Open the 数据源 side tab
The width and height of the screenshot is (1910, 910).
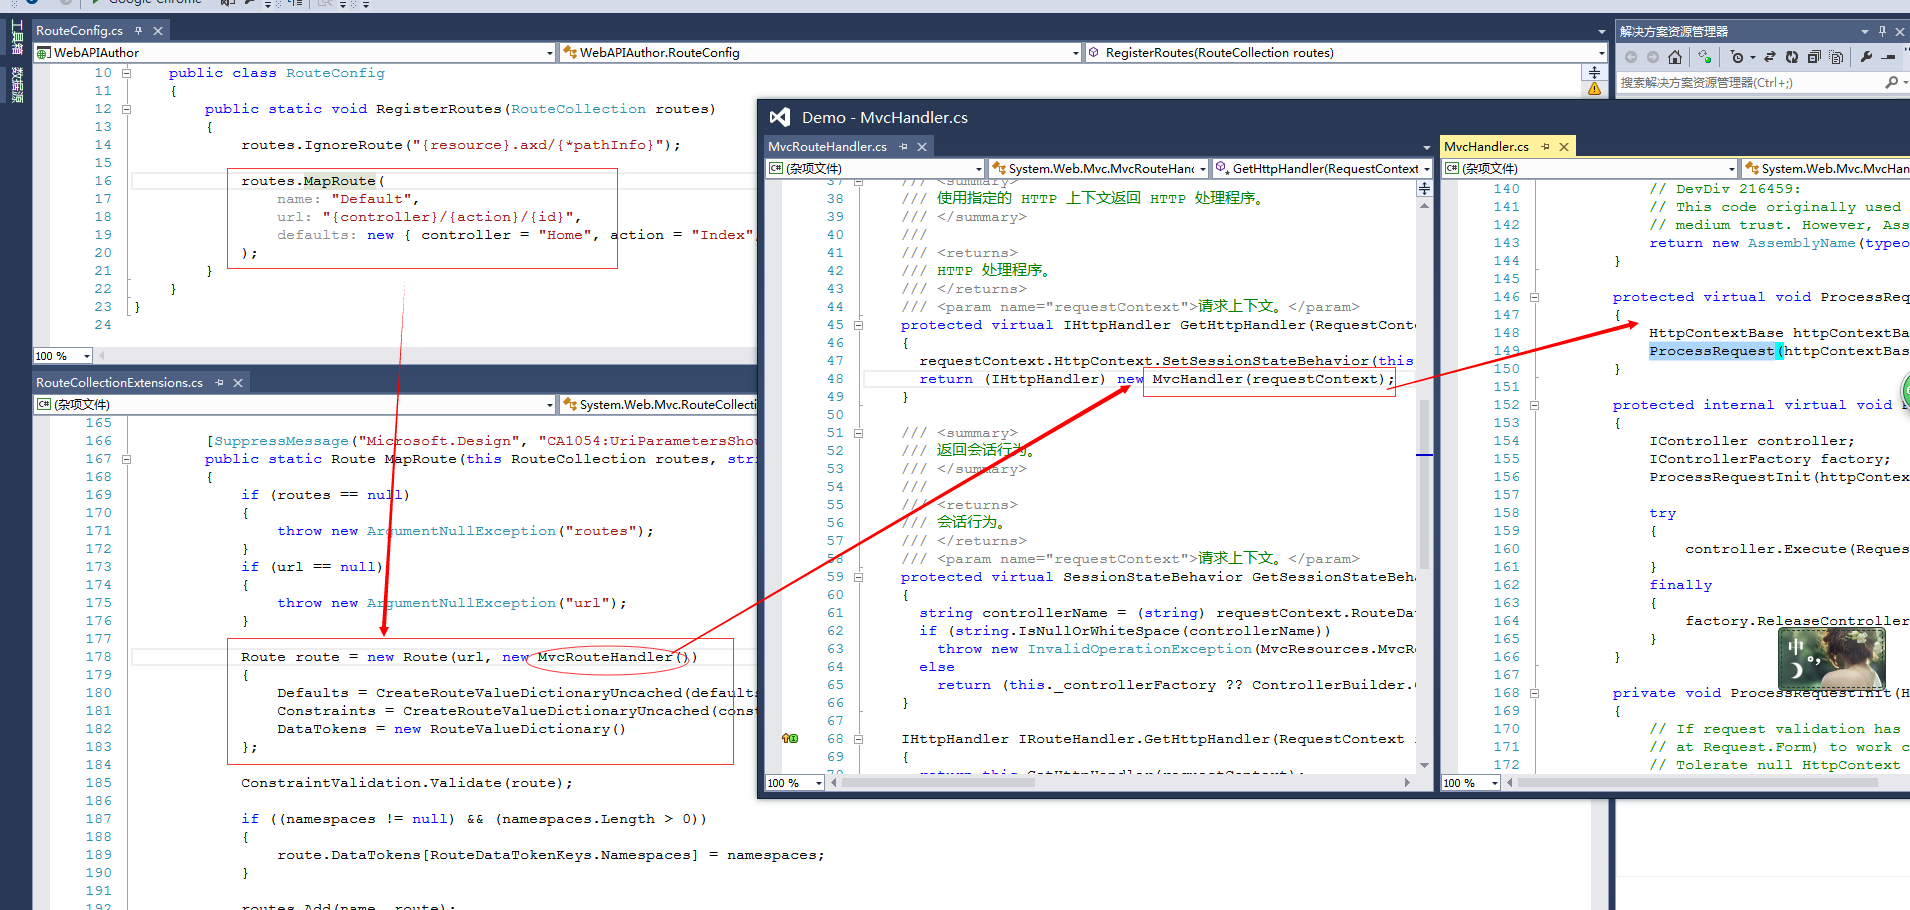(x=17, y=85)
